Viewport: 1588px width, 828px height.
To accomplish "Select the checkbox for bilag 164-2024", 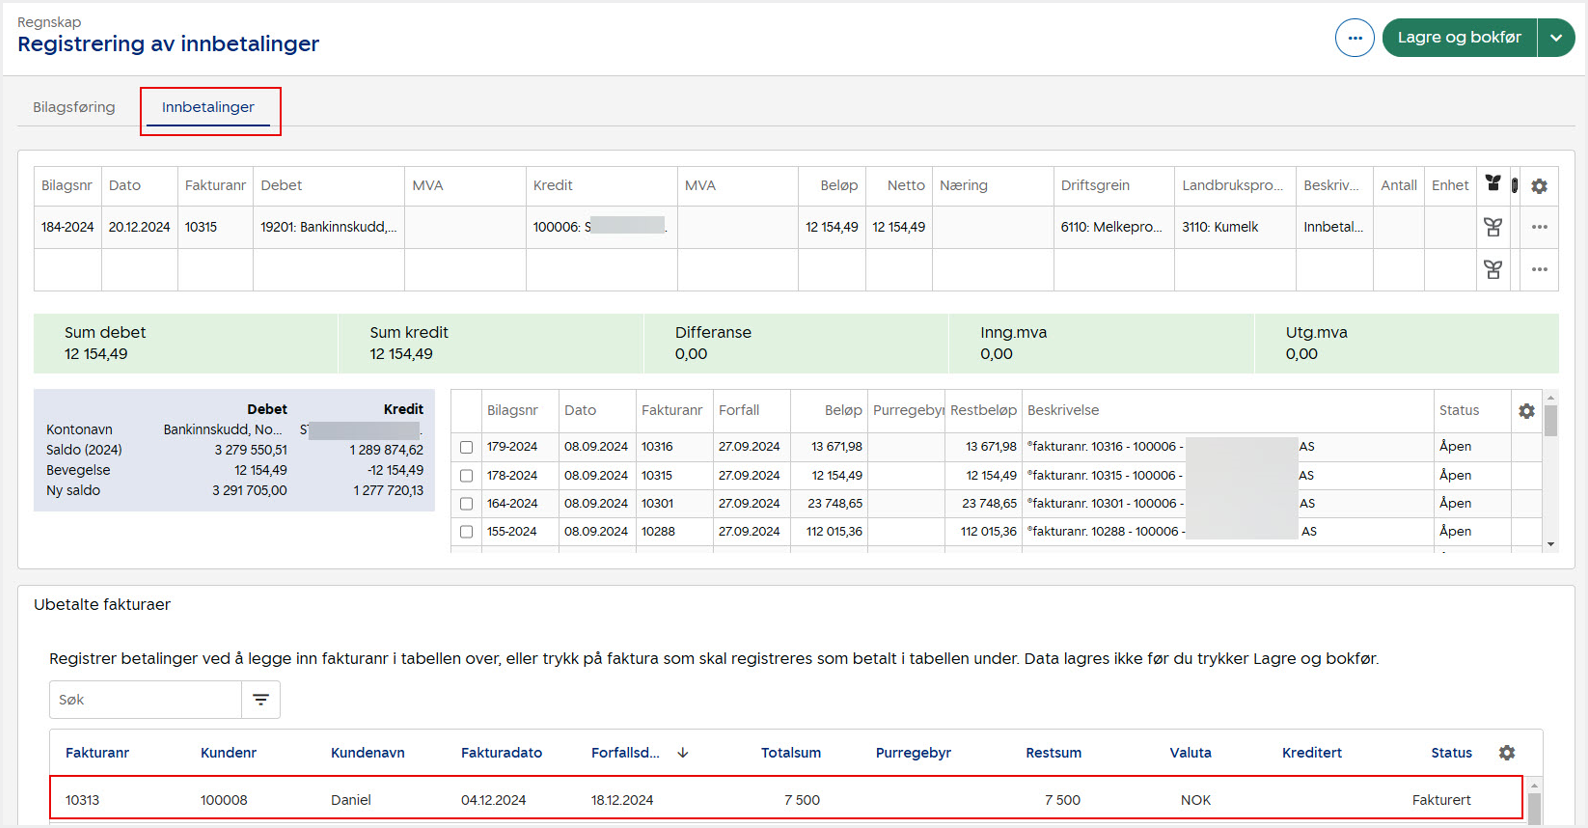I will [466, 504].
